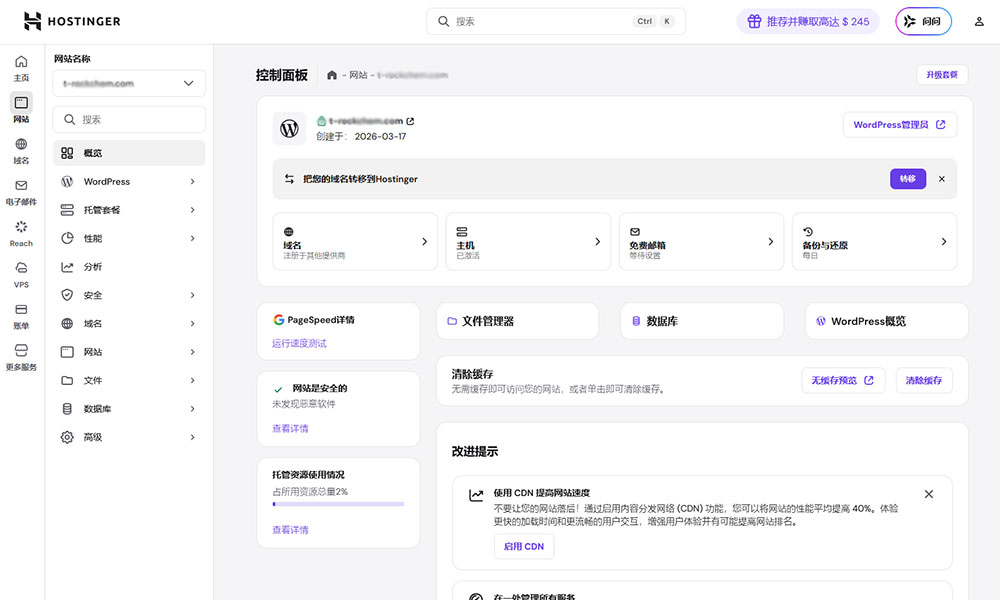Click the 运行速度测试 link
Image resolution: width=1000 pixels, height=600 pixels.
(x=299, y=343)
